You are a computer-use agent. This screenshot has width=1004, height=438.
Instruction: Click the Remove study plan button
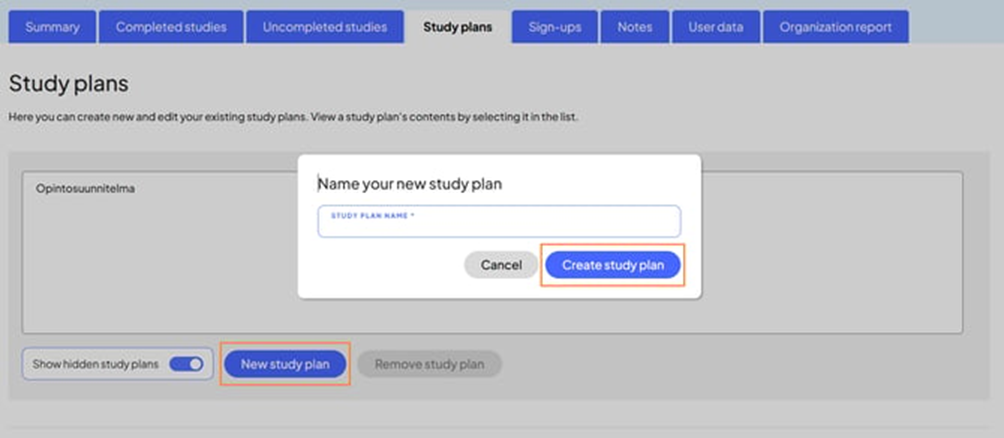pos(429,365)
